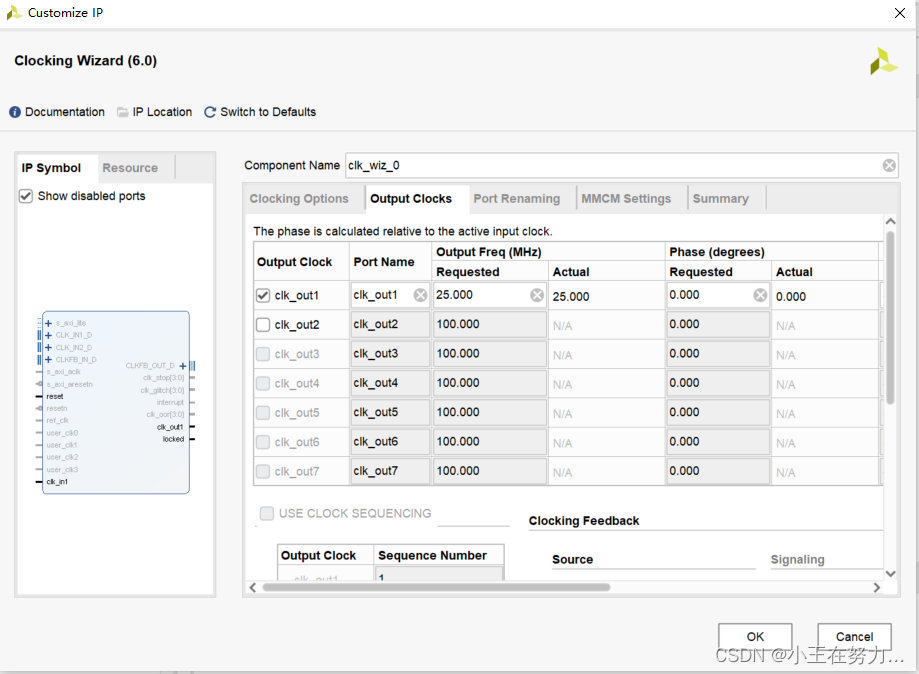Click the clk_out5 requested phase field

pos(718,413)
